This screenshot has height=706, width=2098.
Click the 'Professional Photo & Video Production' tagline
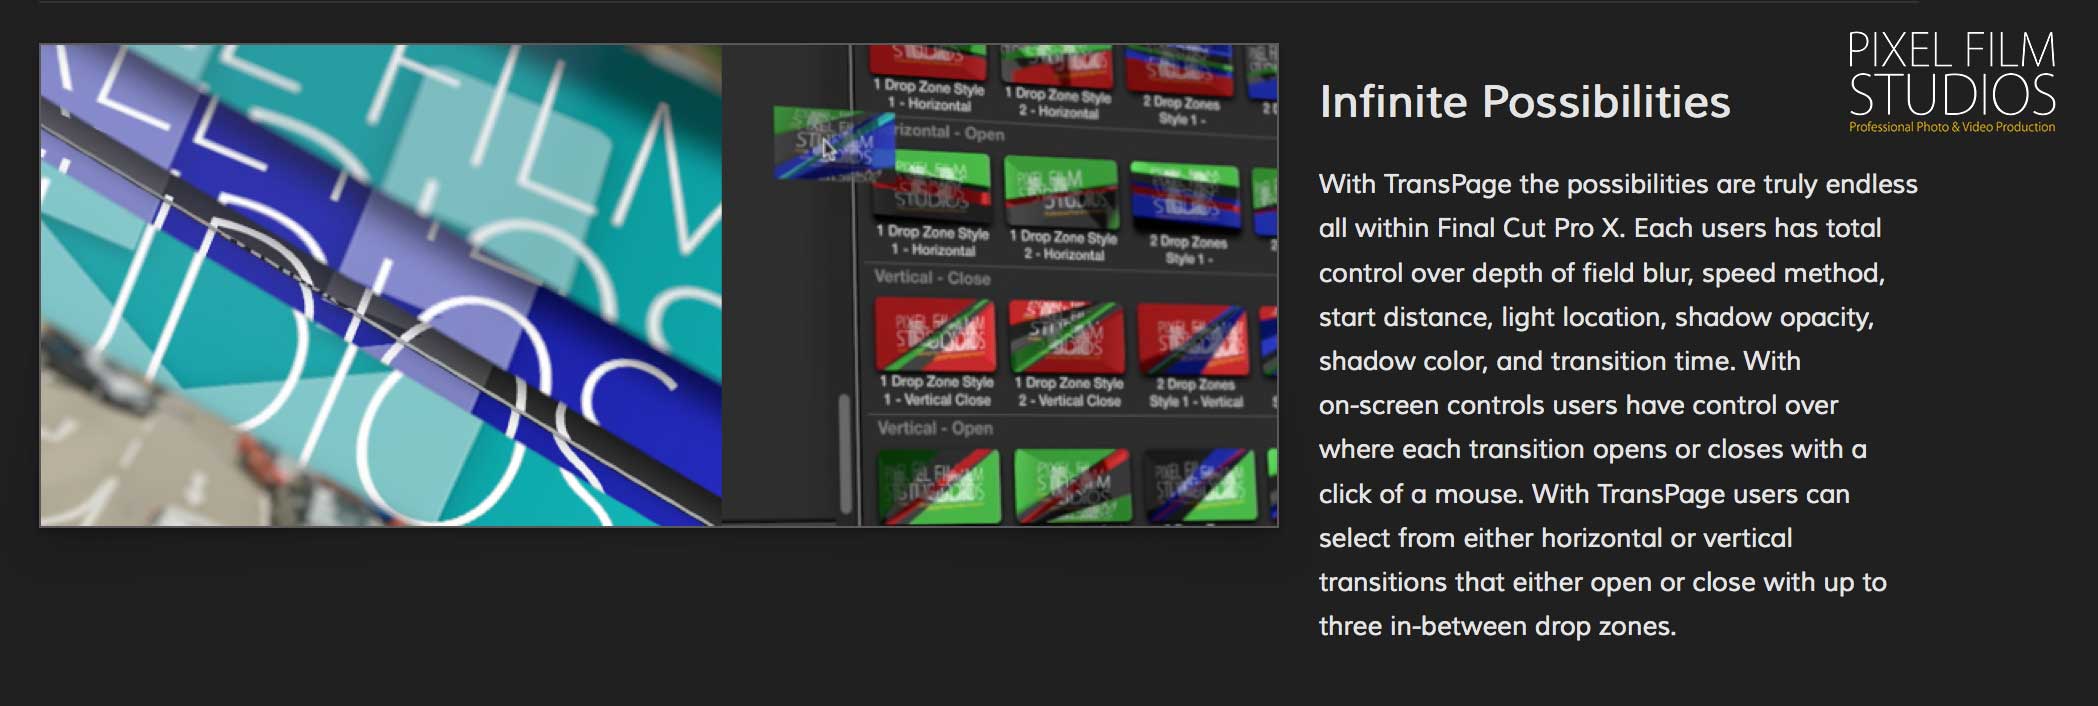1951,127
